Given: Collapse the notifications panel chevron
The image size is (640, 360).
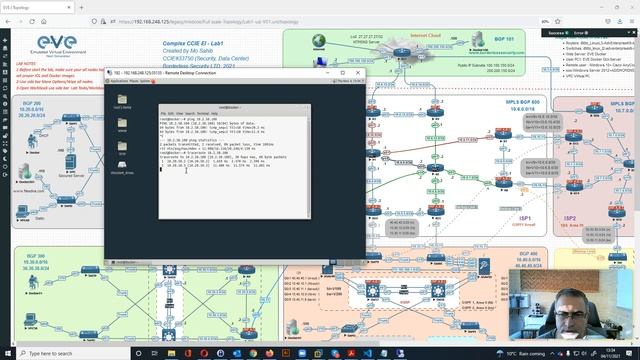Looking at the screenshot, I should [x=629, y=33].
